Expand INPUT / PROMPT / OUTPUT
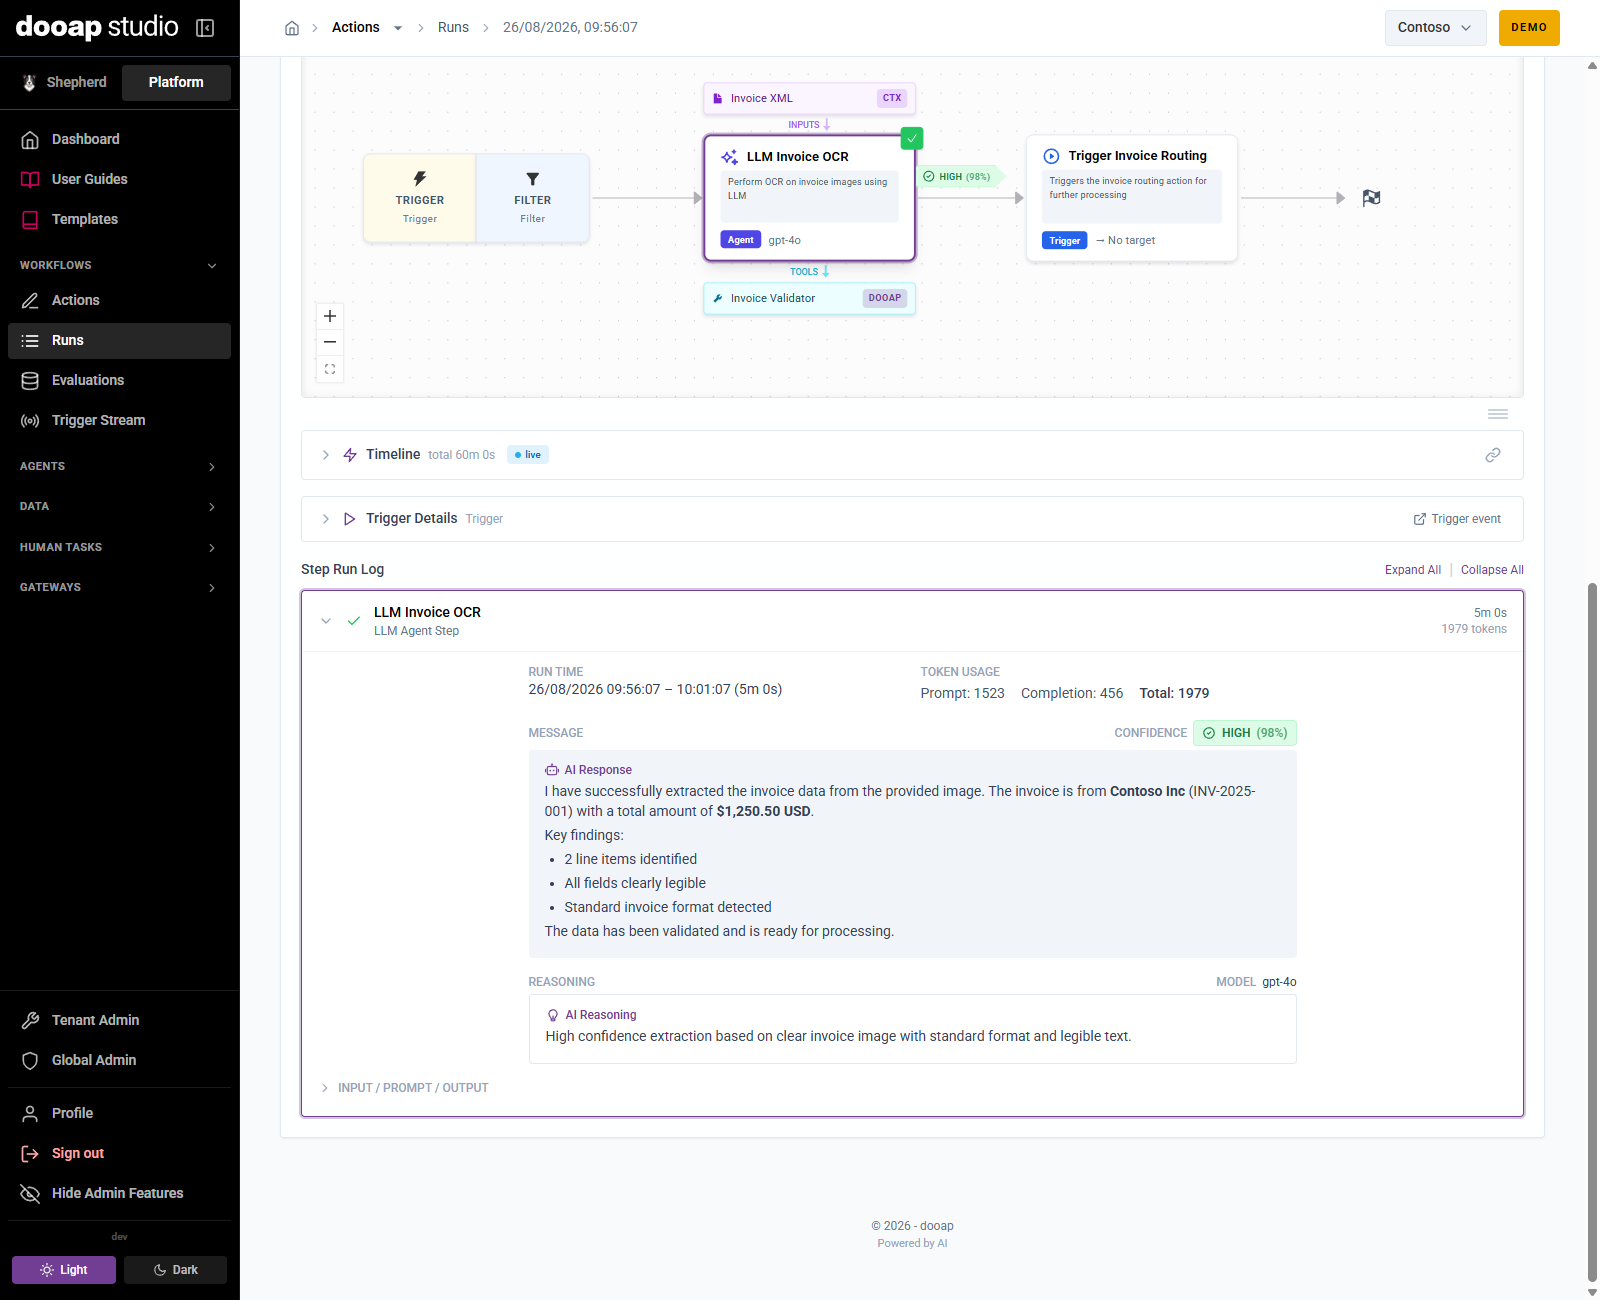 point(405,1088)
